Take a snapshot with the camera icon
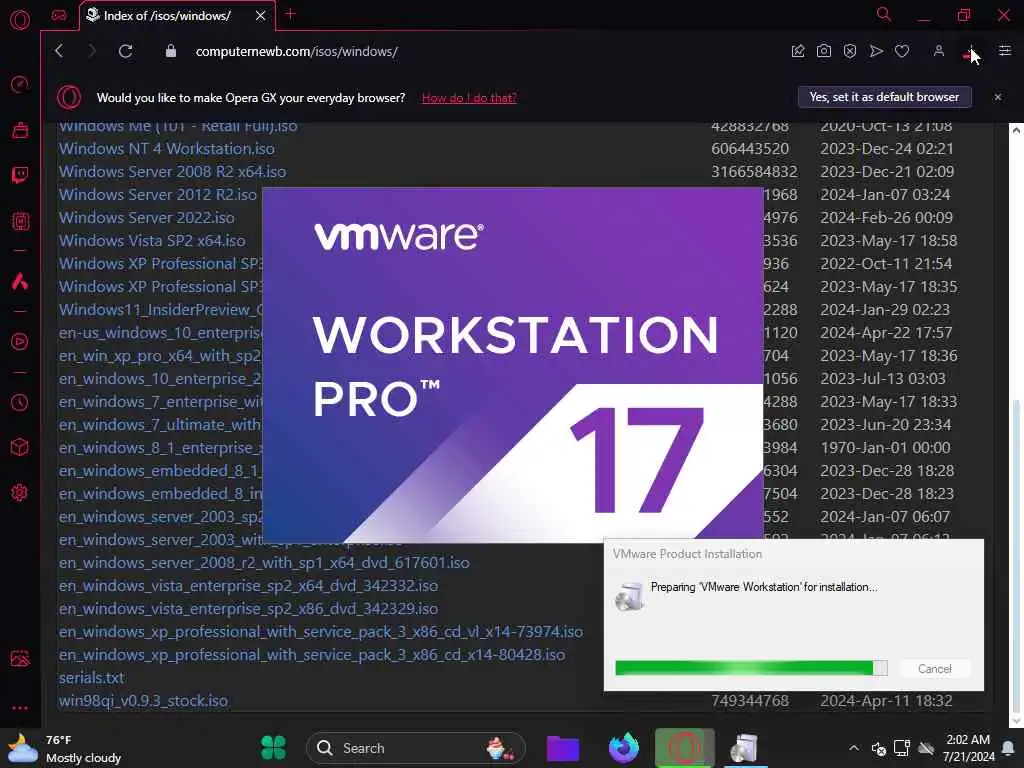1024x768 pixels. pos(824,51)
